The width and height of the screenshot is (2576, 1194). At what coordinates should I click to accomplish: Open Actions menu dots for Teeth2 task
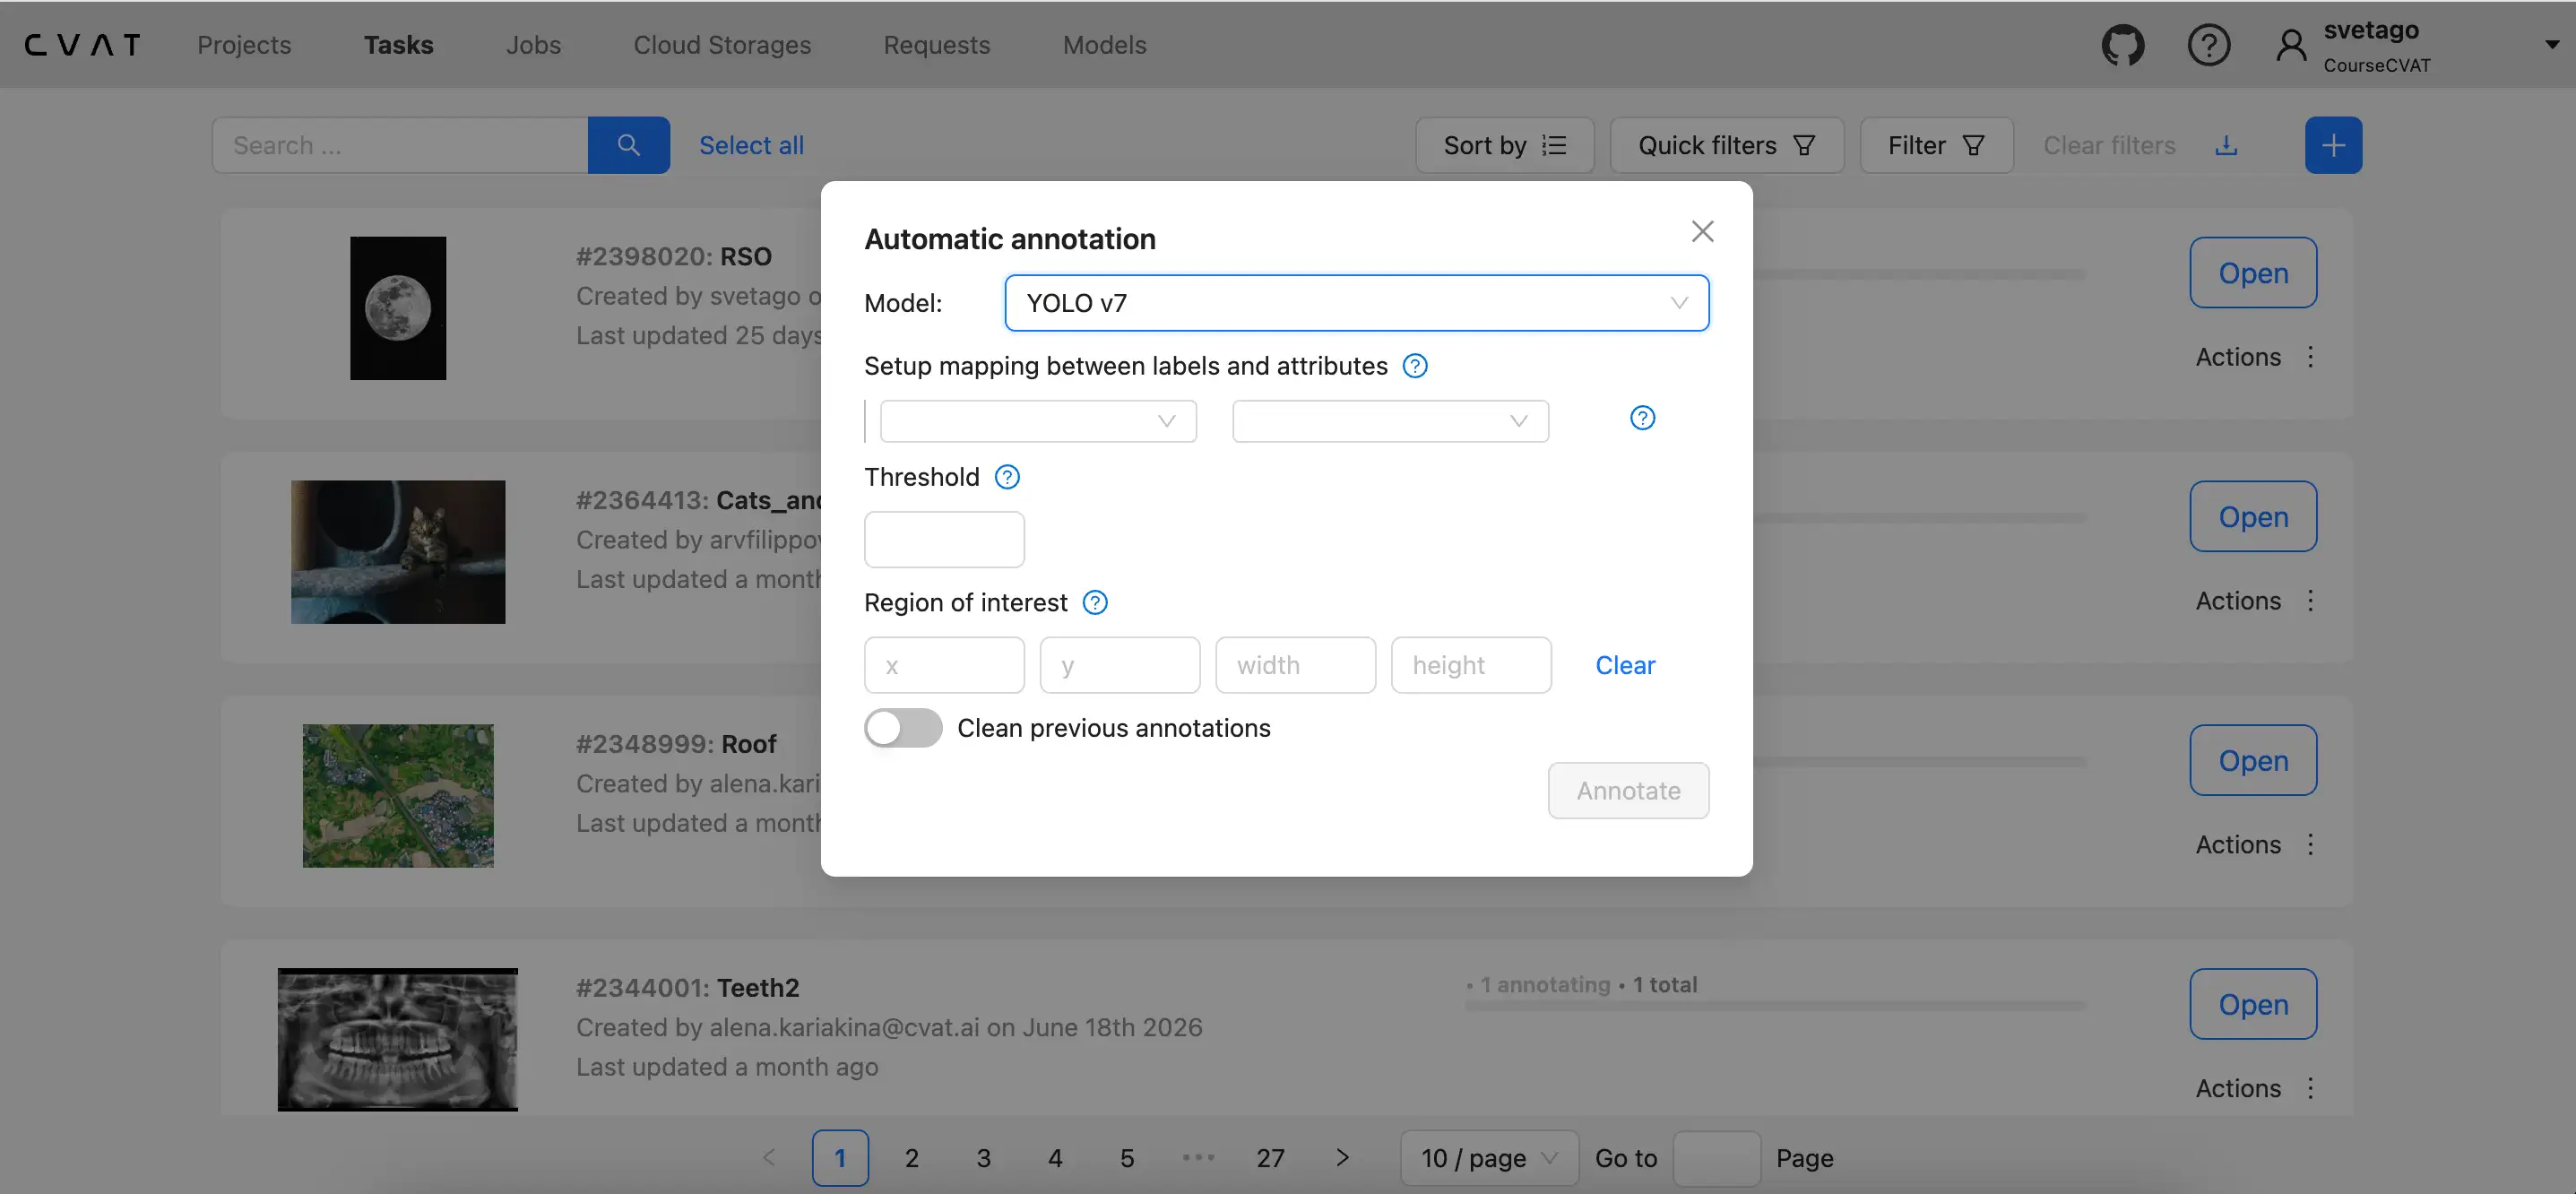[2311, 1089]
